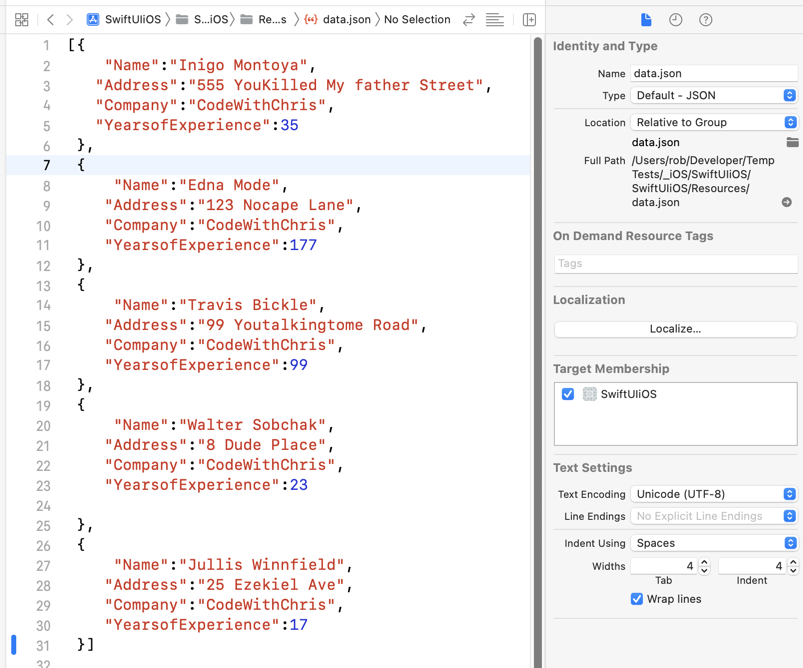Open Indent Using Spaces dropdown

[x=713, y=543]
